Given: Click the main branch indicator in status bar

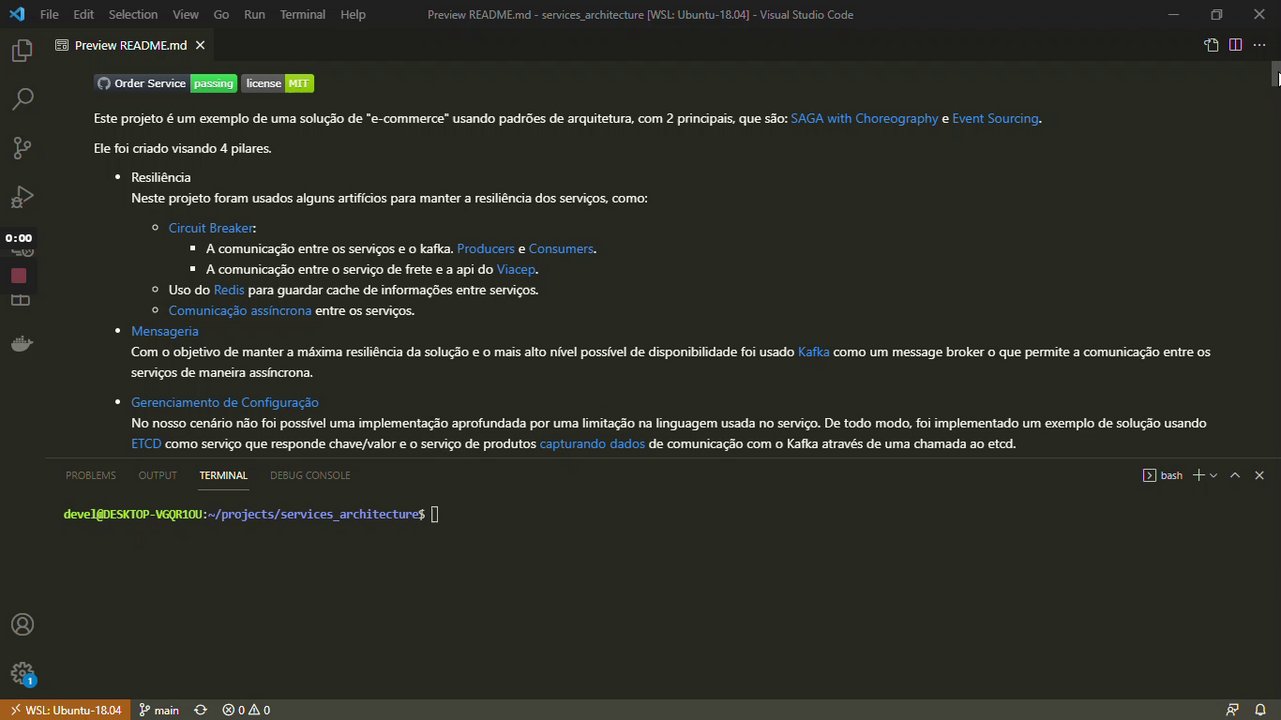Looking at the screenshot, I should (x=159, y=710).
